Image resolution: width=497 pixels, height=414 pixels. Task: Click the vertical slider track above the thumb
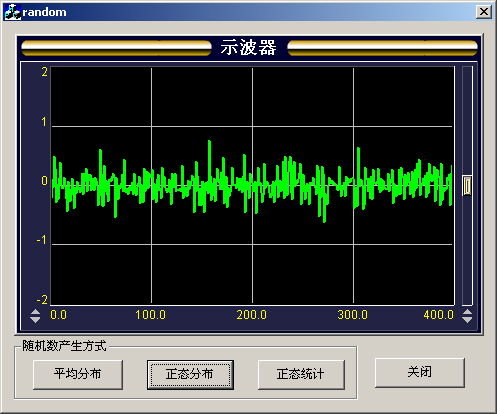pos(467,121)
